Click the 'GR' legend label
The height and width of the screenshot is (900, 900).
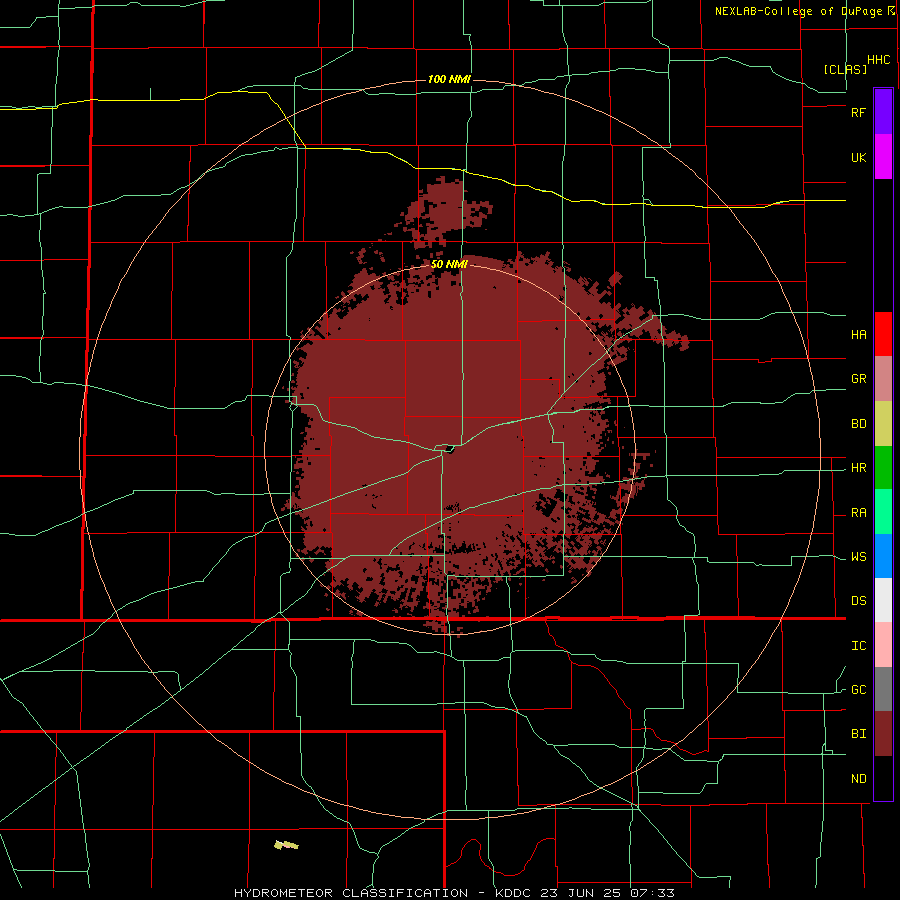point(858,379)
